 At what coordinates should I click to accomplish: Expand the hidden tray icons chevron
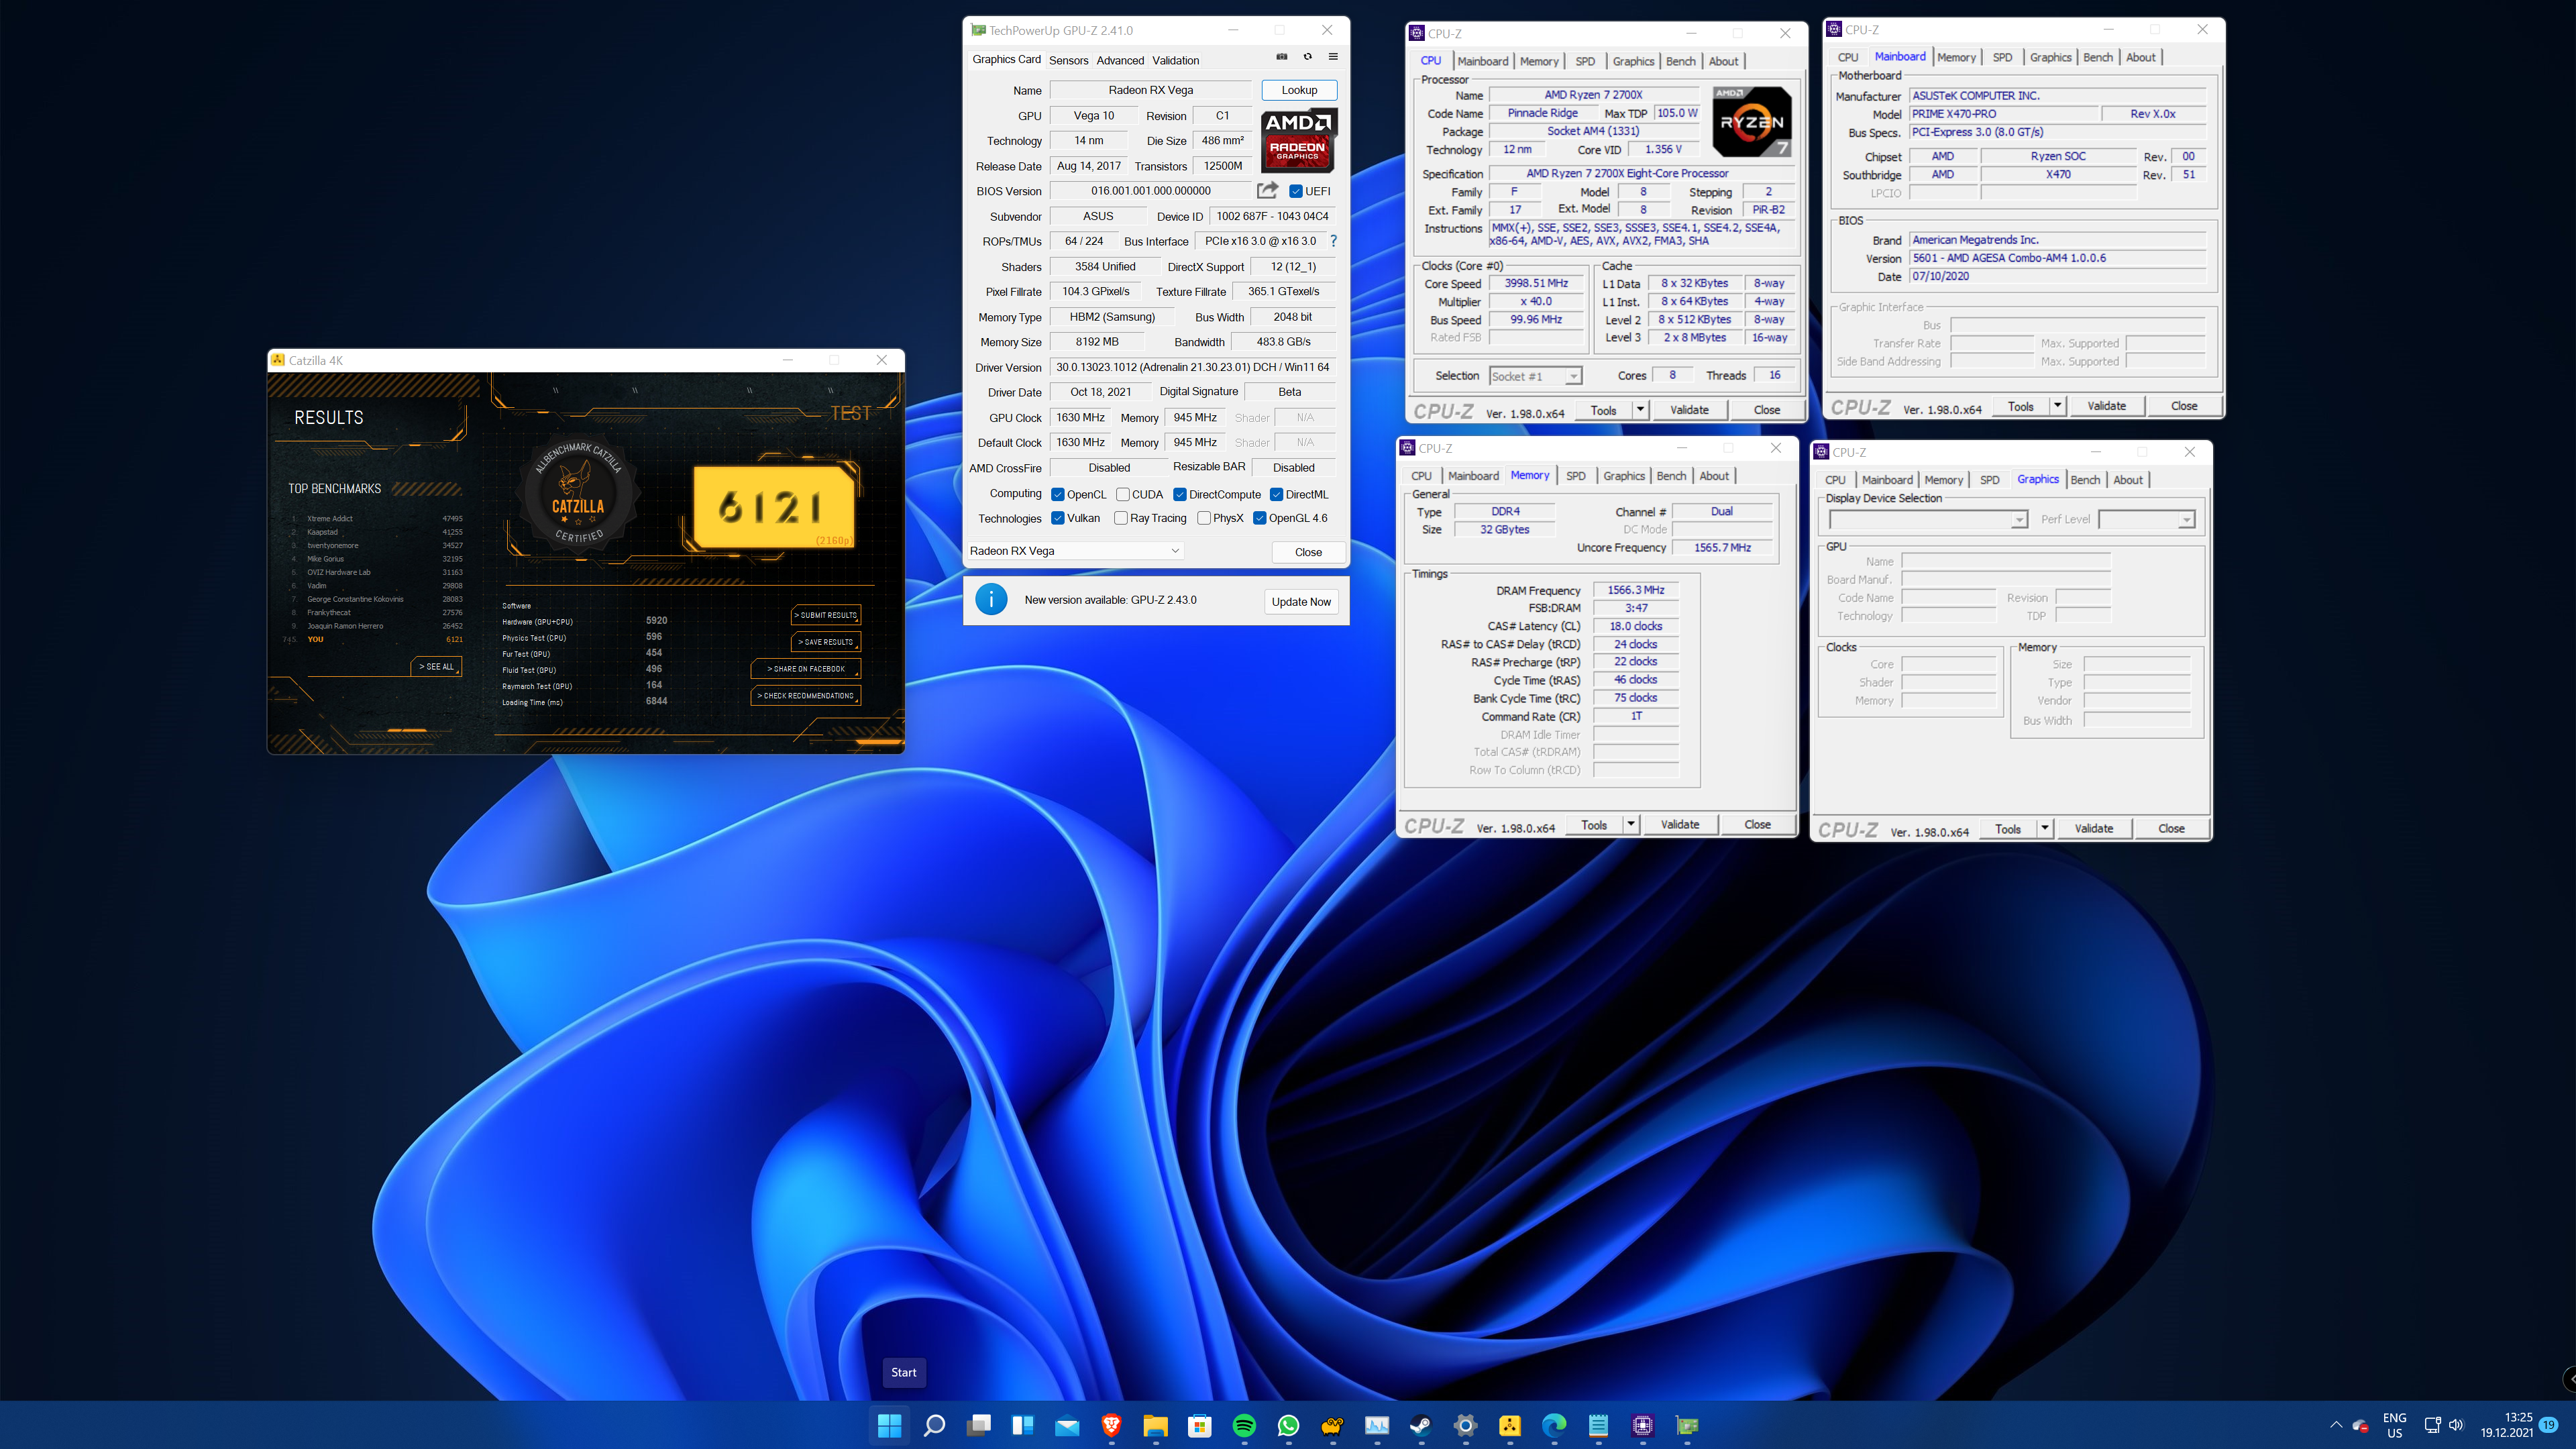pos(2336,1425)
